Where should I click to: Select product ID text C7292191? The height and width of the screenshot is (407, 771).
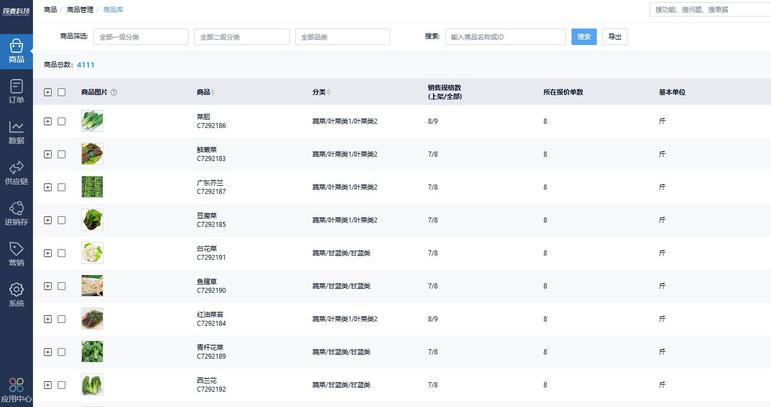pos(211,257)
